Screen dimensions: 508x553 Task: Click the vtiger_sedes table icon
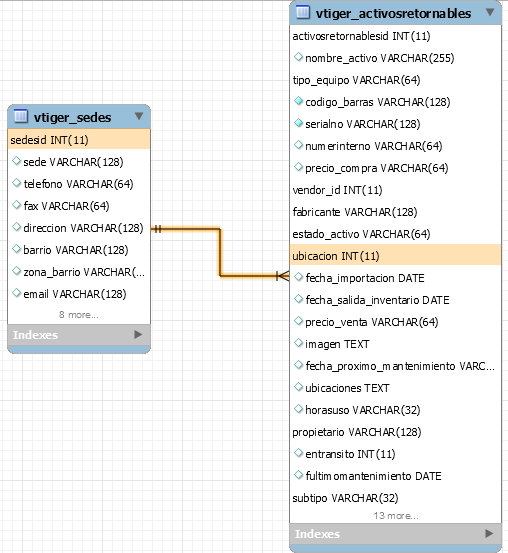pos(20,116)
